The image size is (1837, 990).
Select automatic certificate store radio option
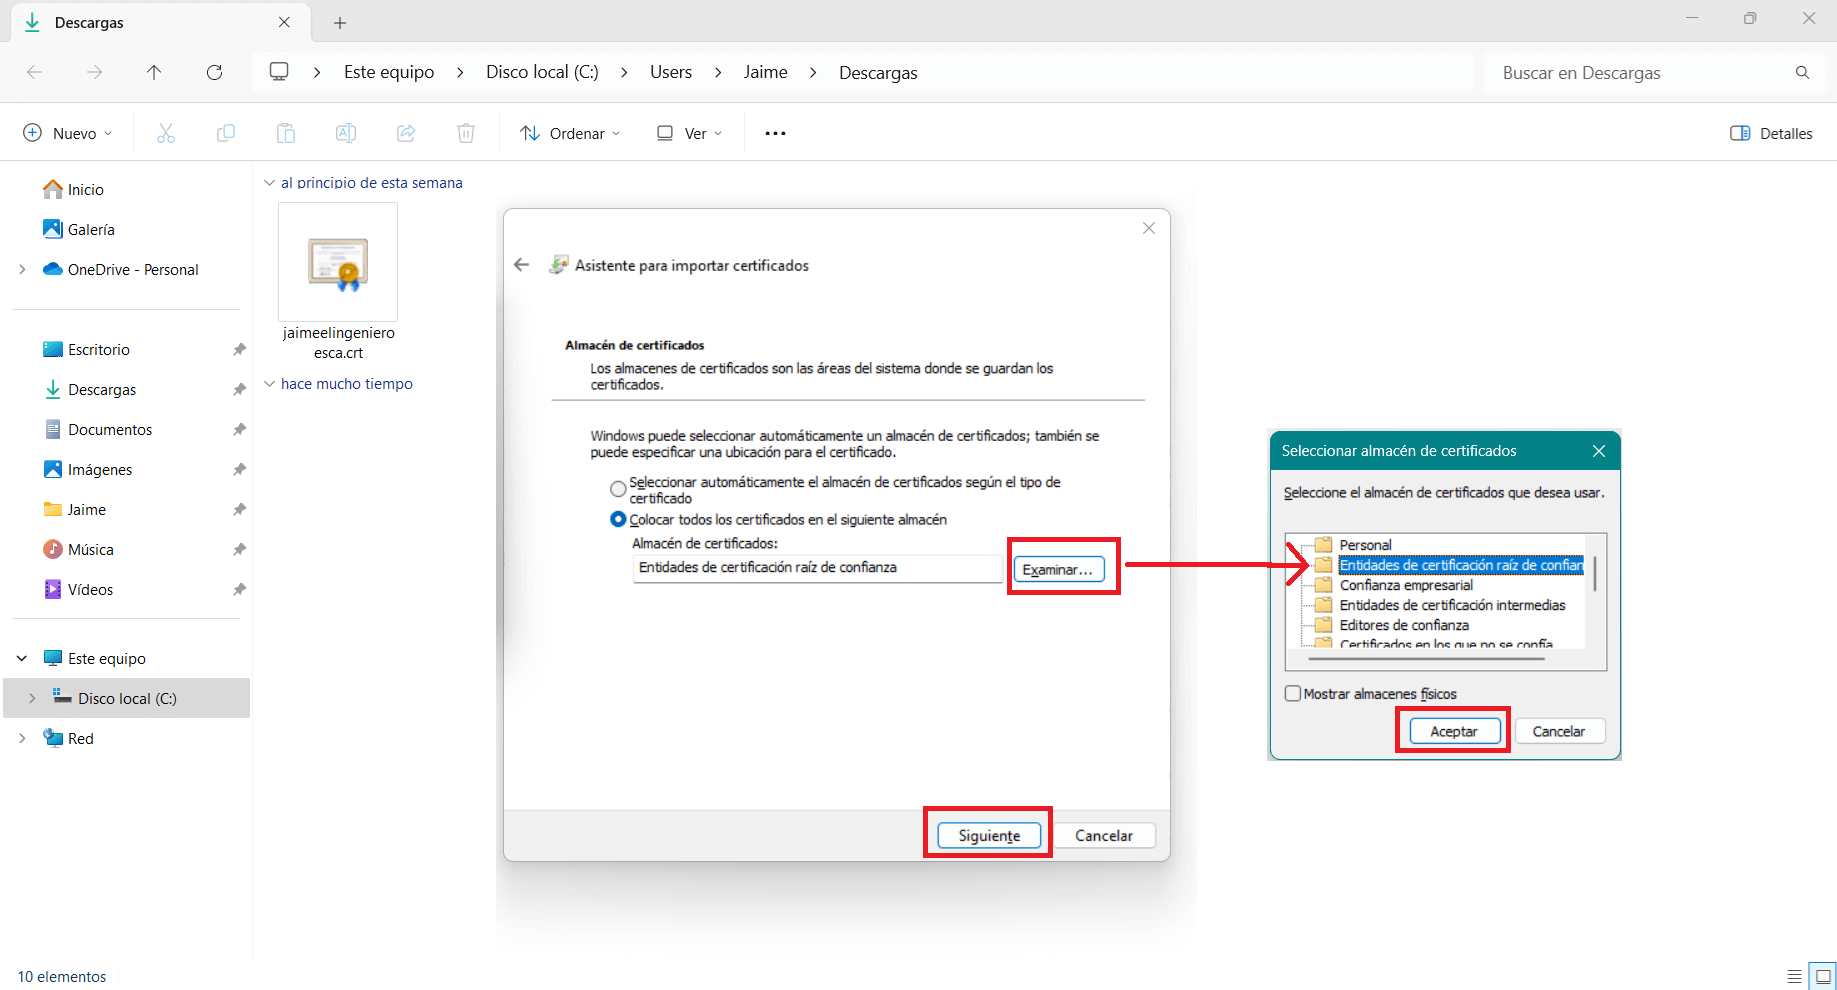(x=618, y=489)
